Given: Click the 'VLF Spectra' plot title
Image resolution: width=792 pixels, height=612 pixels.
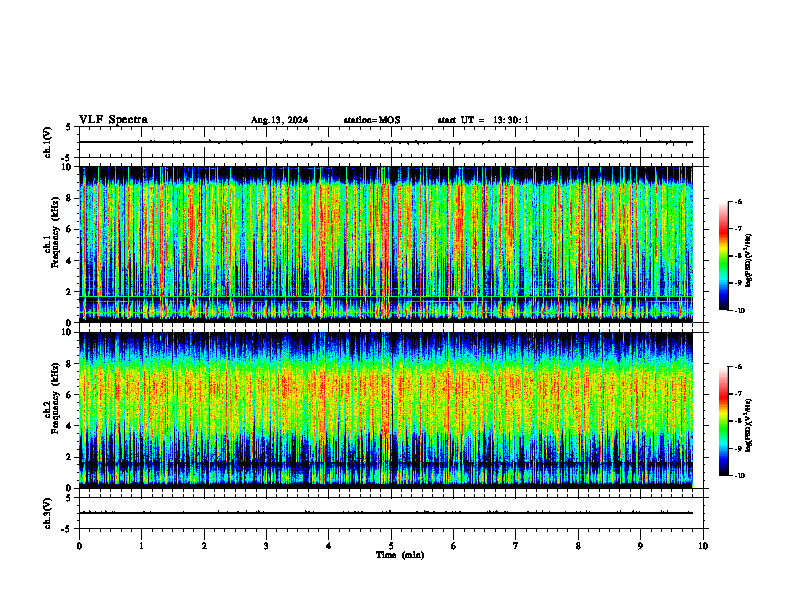Looking at the screenshot, I should click(x=113, y=120).
